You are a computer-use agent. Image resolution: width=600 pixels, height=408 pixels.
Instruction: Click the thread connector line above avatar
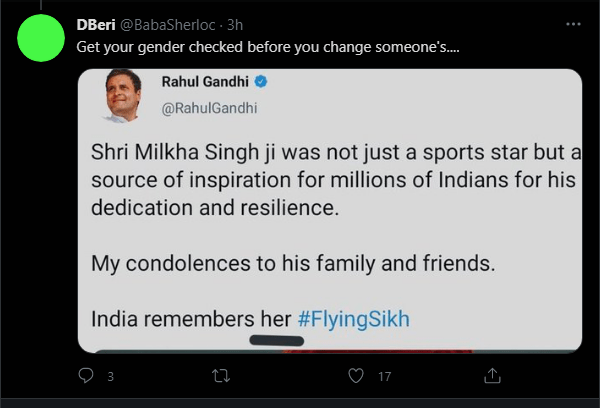tap(41, 5)
